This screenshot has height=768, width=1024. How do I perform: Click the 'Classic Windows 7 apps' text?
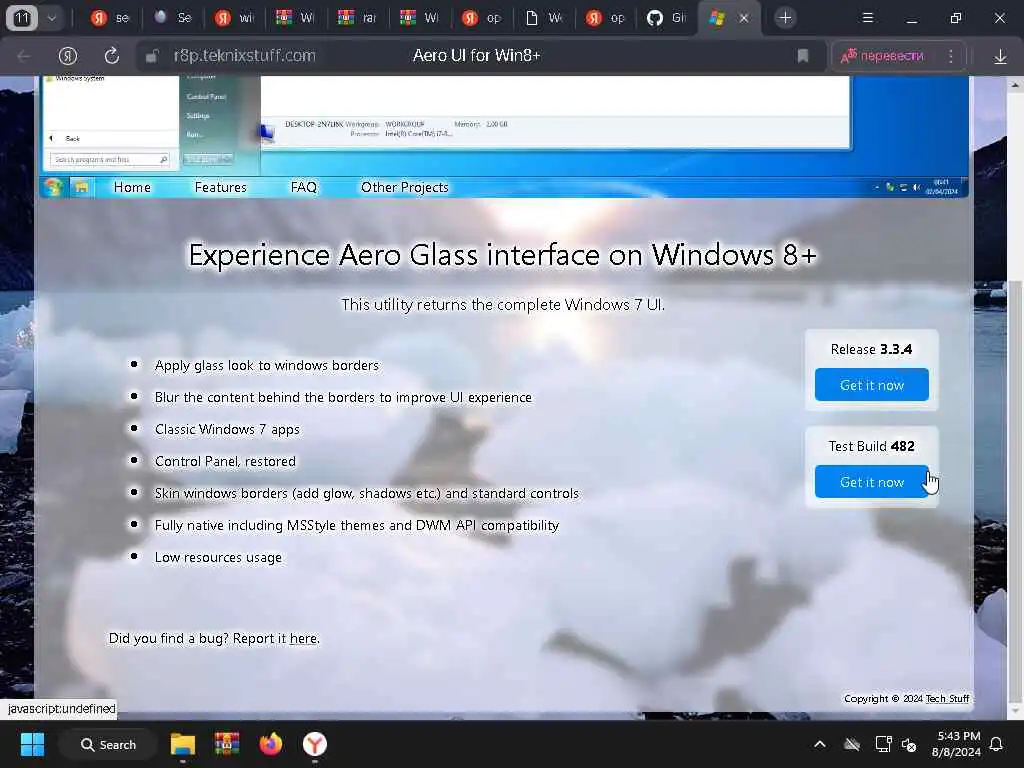[227, 430]
